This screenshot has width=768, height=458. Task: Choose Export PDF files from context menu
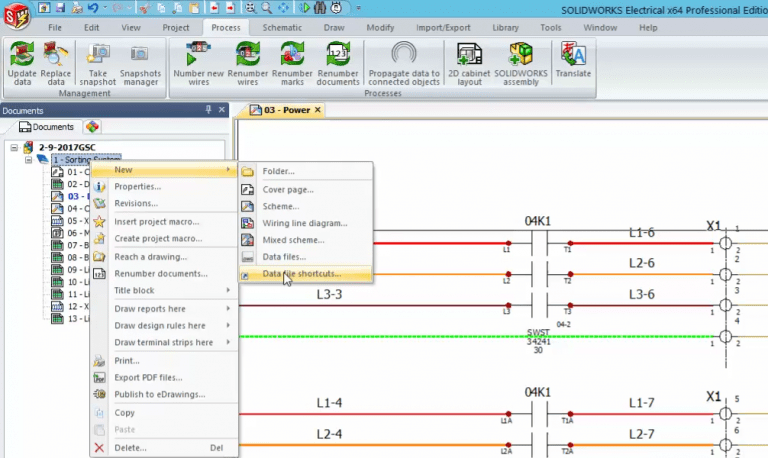[x=148, y=377]
